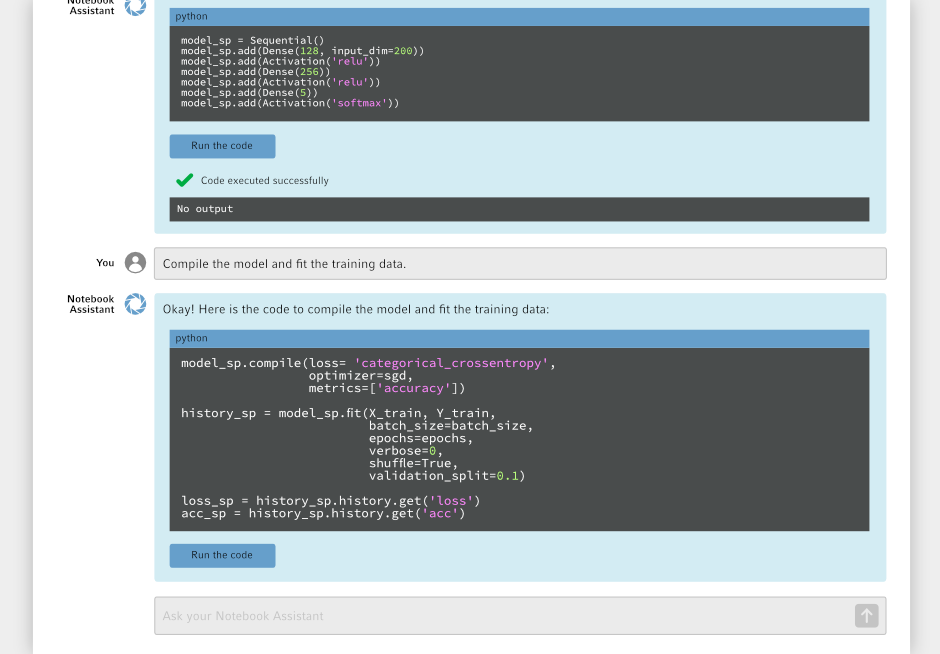Click the user avatar icon beside You
The width and height of the screenshot is (940, 654).
pyautogui.click(x=135, y=263)
